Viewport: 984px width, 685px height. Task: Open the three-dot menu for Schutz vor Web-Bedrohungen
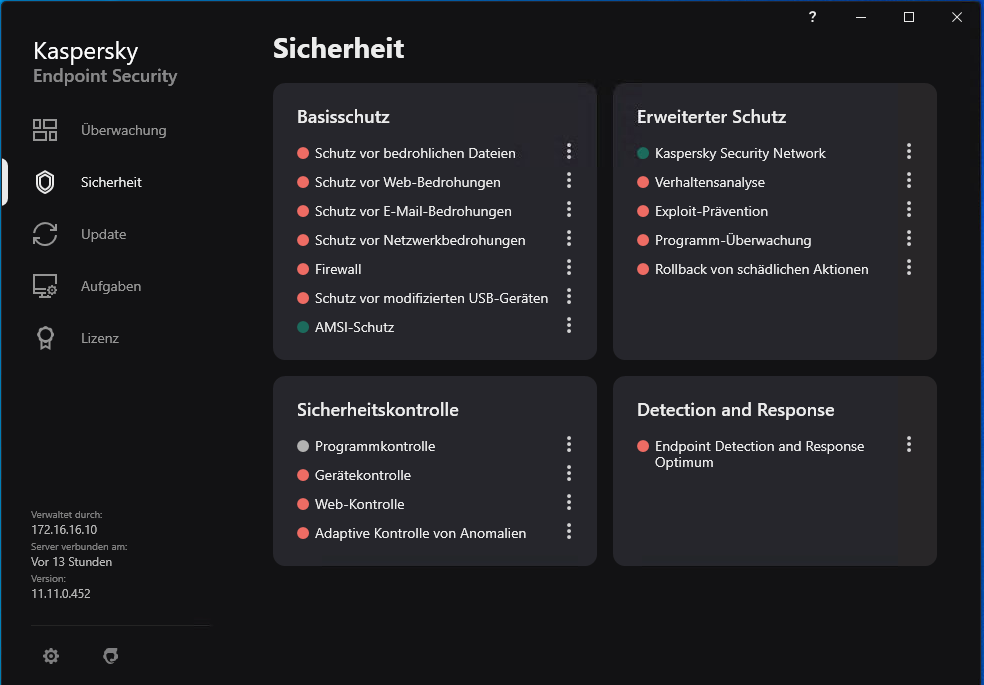(x=569, y=180)
